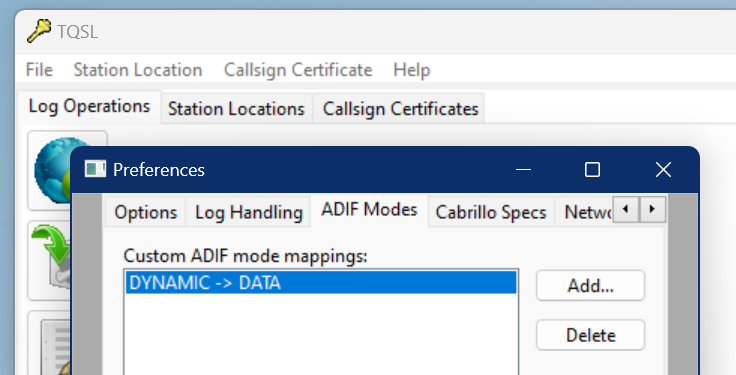The width and height of the screenshot is (736, 375).
Task: Switch to the Station Locations tab
Action: click(237, 109)
